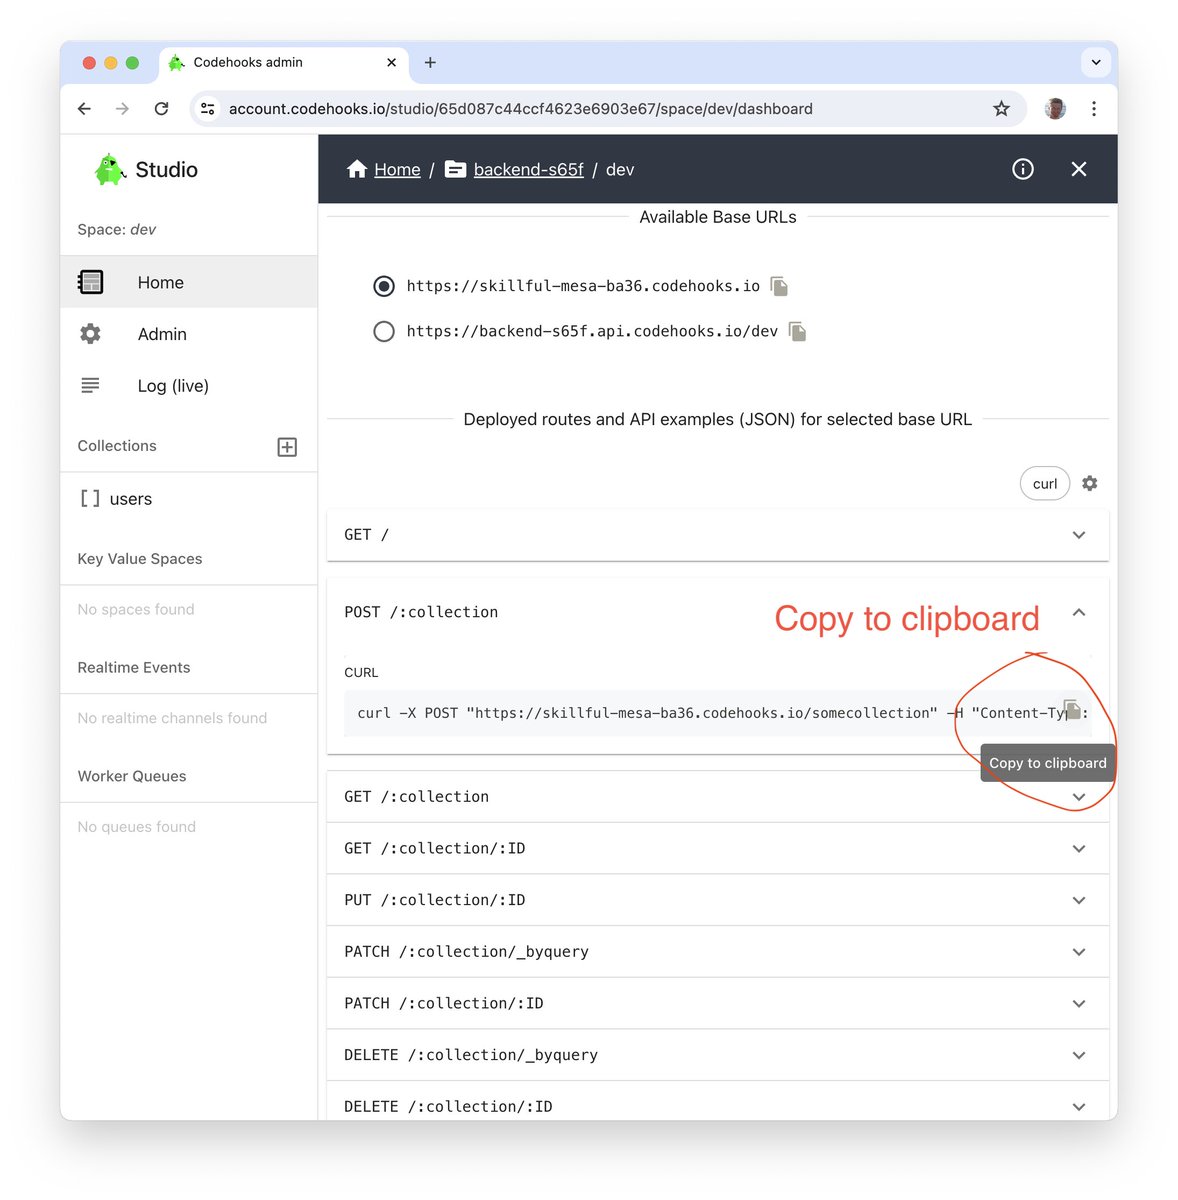Viewport: 1178px width, 1200px height.
Task: Click the 'CURL' label above the command
Action: 361,673
